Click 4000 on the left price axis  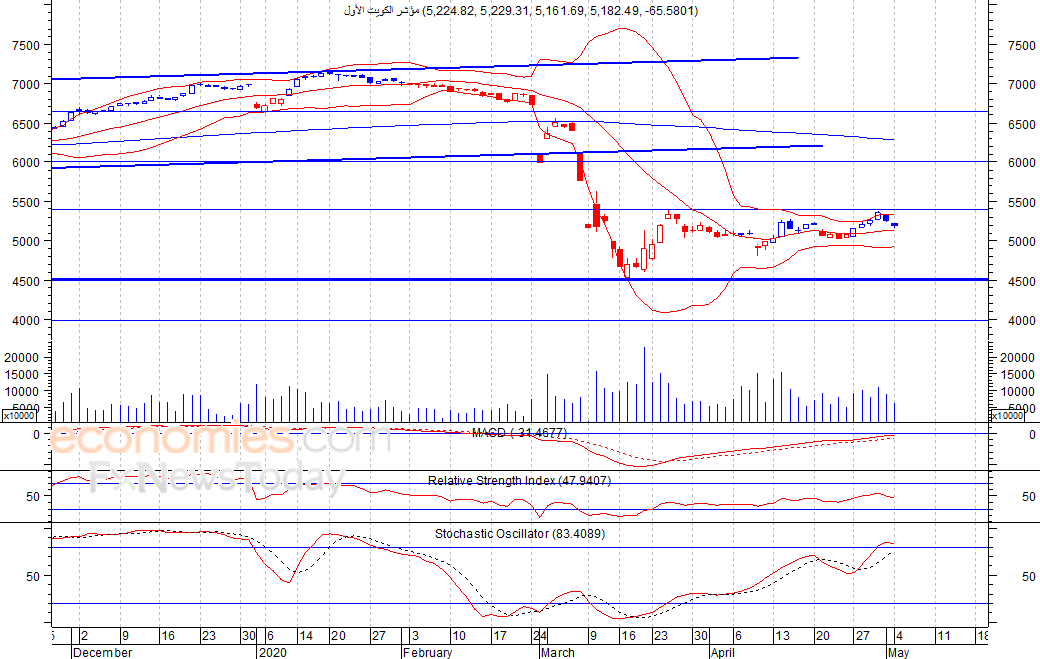tap(27, 320)
